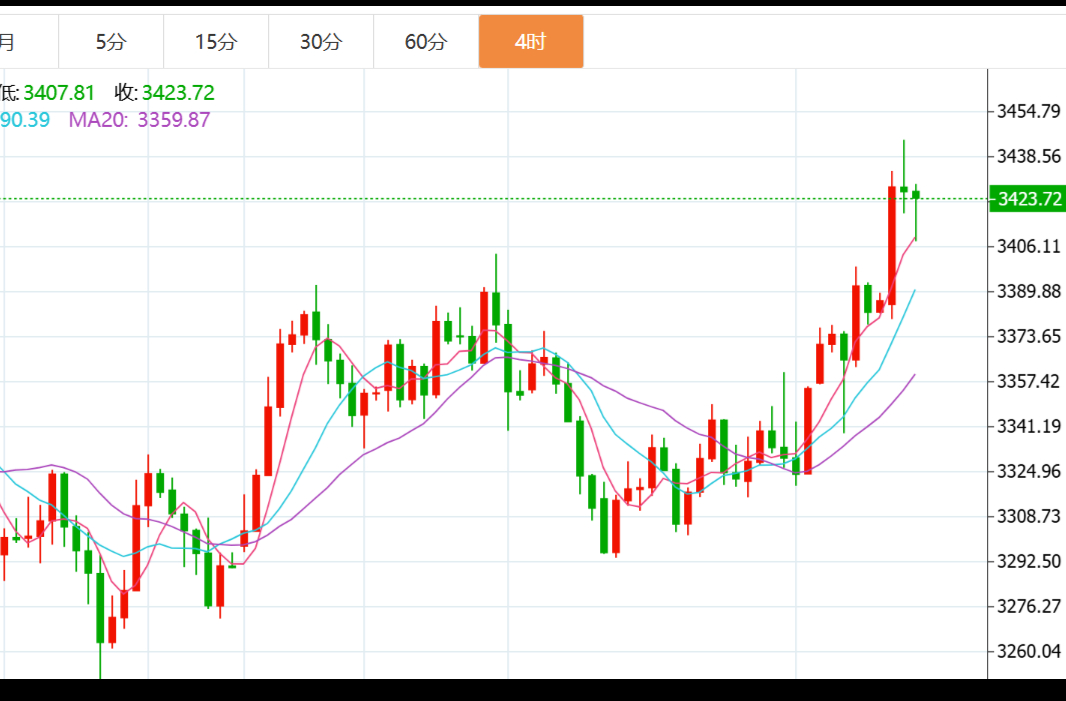The width and height of the screenshot is (1066, 701).
Task: Click the 3454.79 price axis label
Action: [x=1029, y=112]
